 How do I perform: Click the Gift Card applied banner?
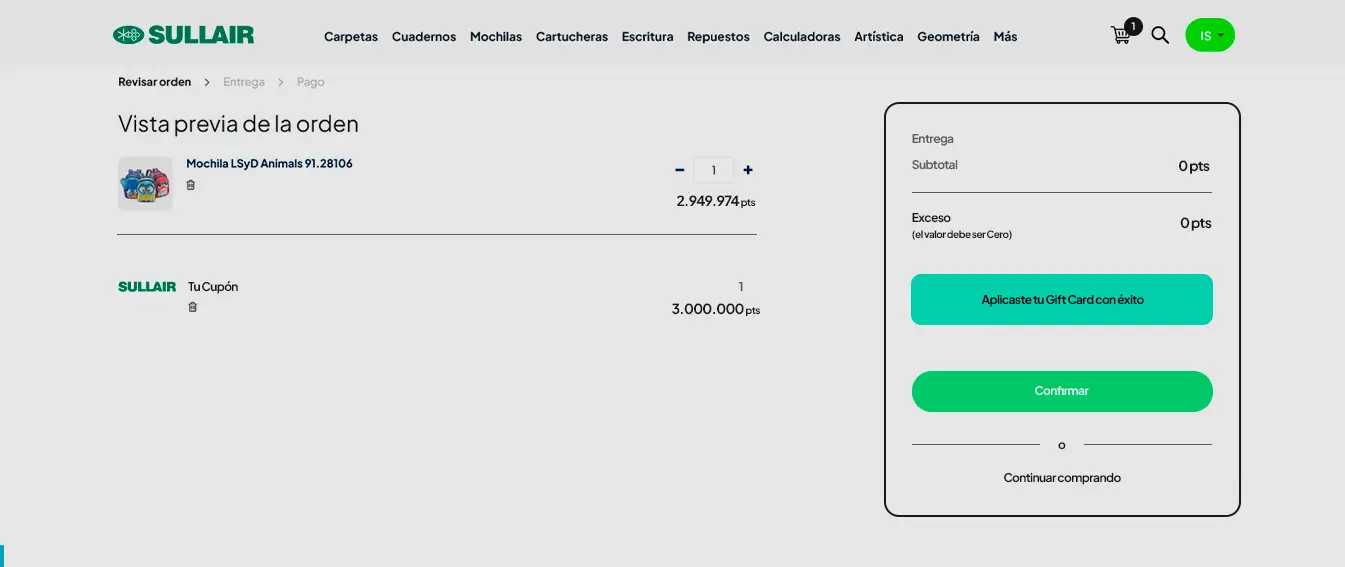click(x=1061, y=299)
